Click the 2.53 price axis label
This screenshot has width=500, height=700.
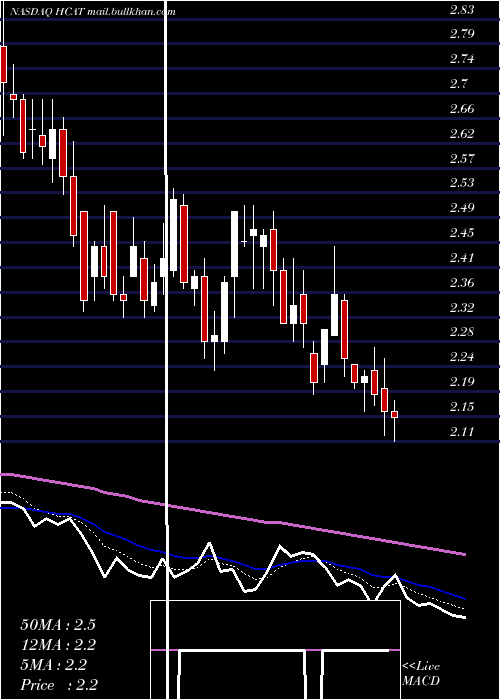coord(461,183)
